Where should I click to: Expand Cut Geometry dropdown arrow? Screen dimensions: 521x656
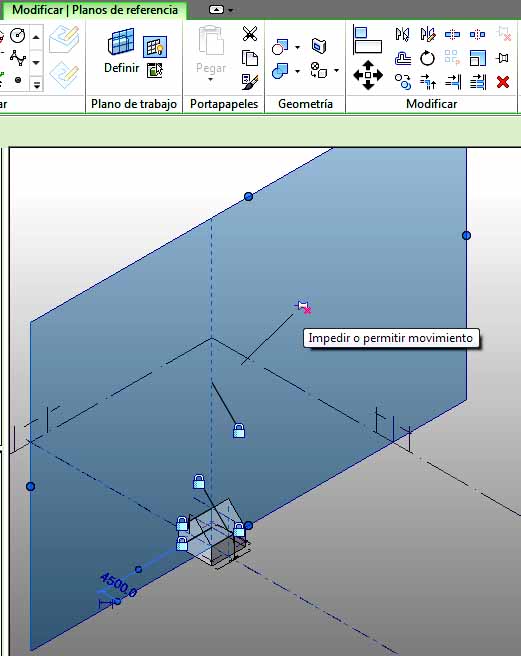click(298, 47)
